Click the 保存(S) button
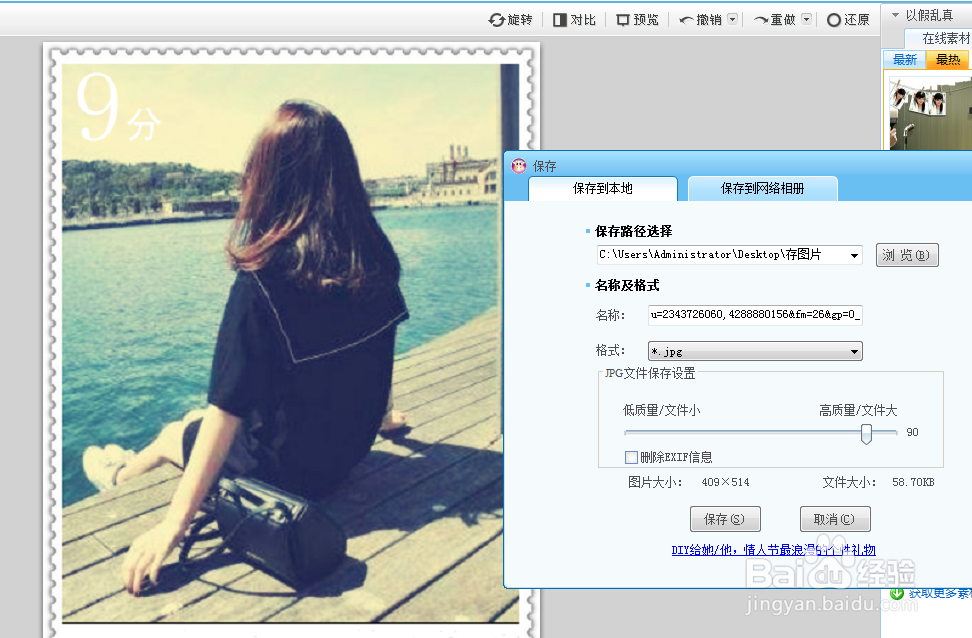This screenshot has width=972, height=638. point(725,519)
